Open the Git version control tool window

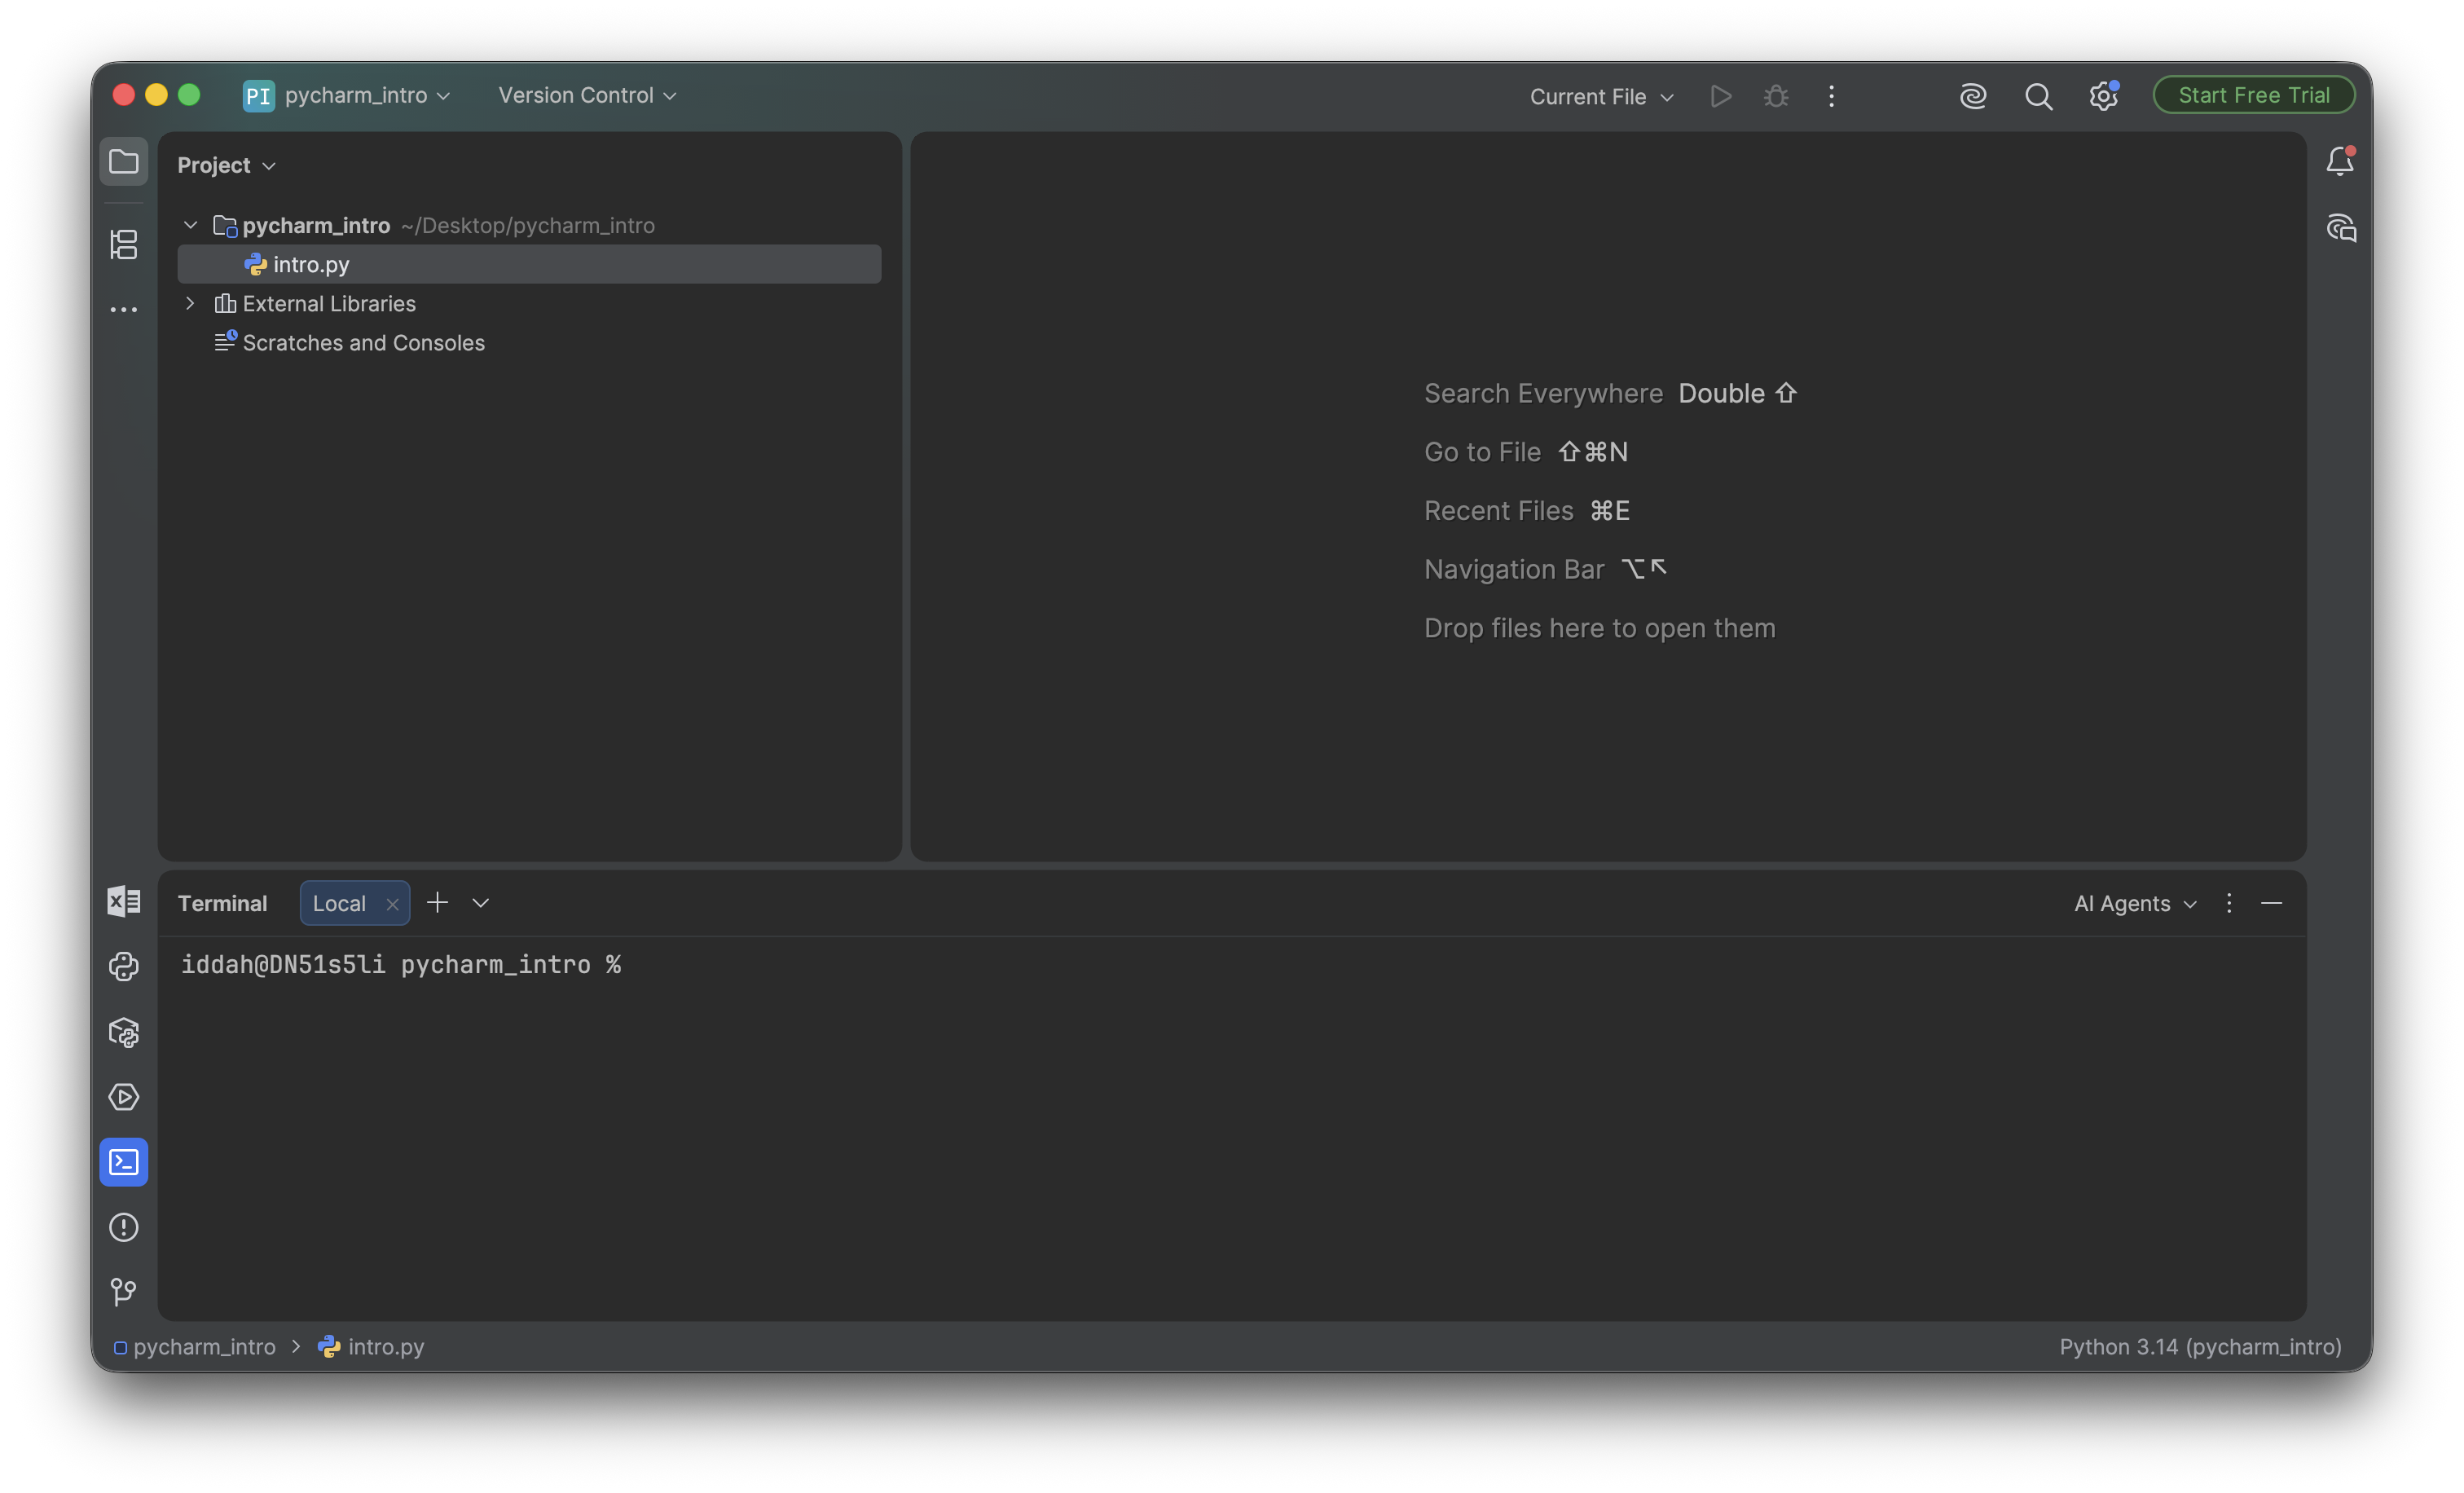coord(124,1292)
